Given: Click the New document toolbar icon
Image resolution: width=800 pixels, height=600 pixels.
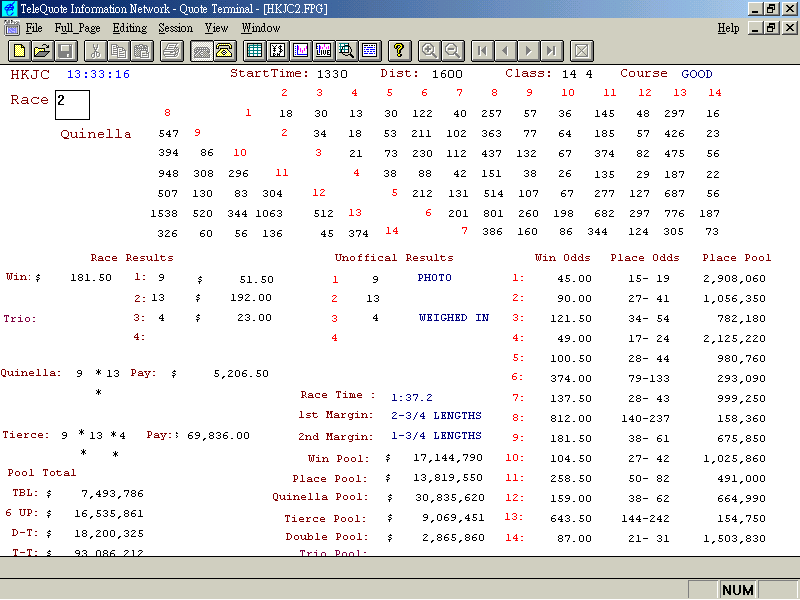Looking at the screenshot, I should click(x=19, y=51).
